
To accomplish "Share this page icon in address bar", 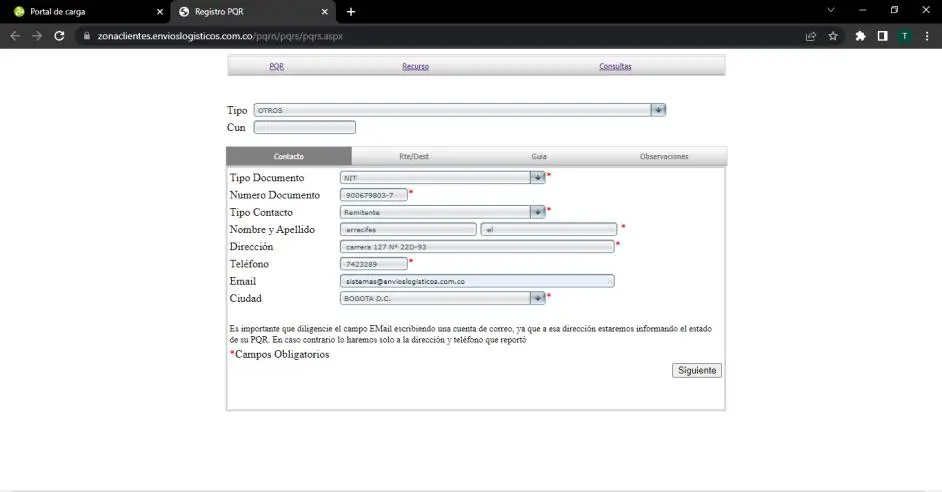I will click(x=810, y=36).
